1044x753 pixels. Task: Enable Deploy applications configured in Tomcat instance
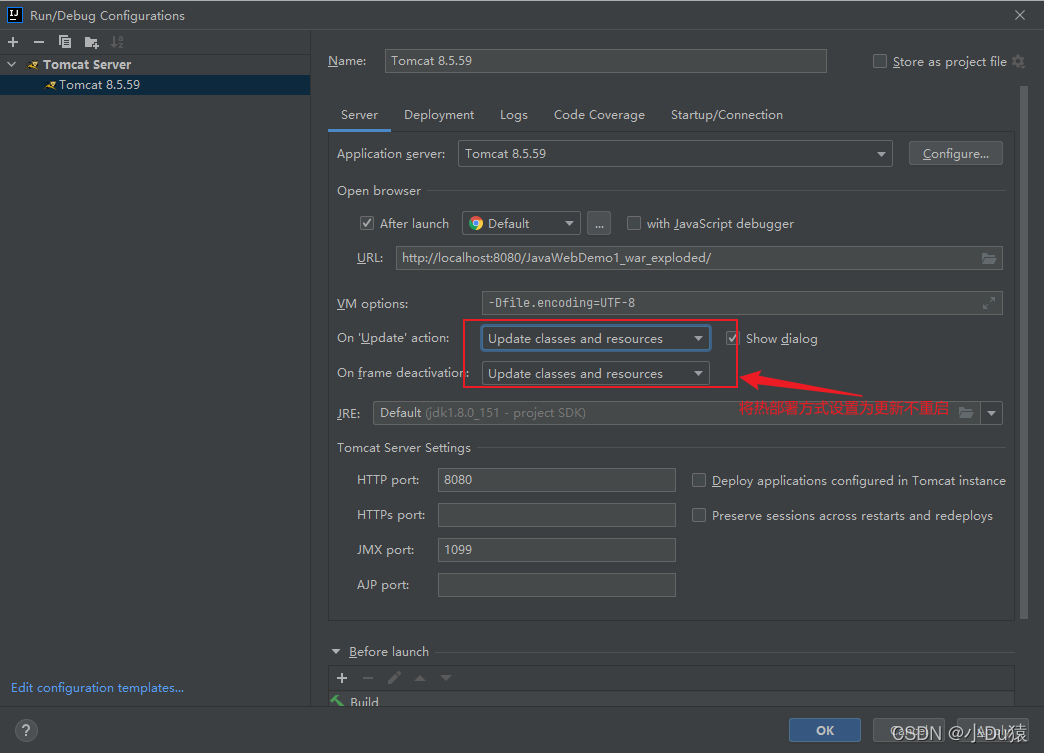(x=698, y=480)
